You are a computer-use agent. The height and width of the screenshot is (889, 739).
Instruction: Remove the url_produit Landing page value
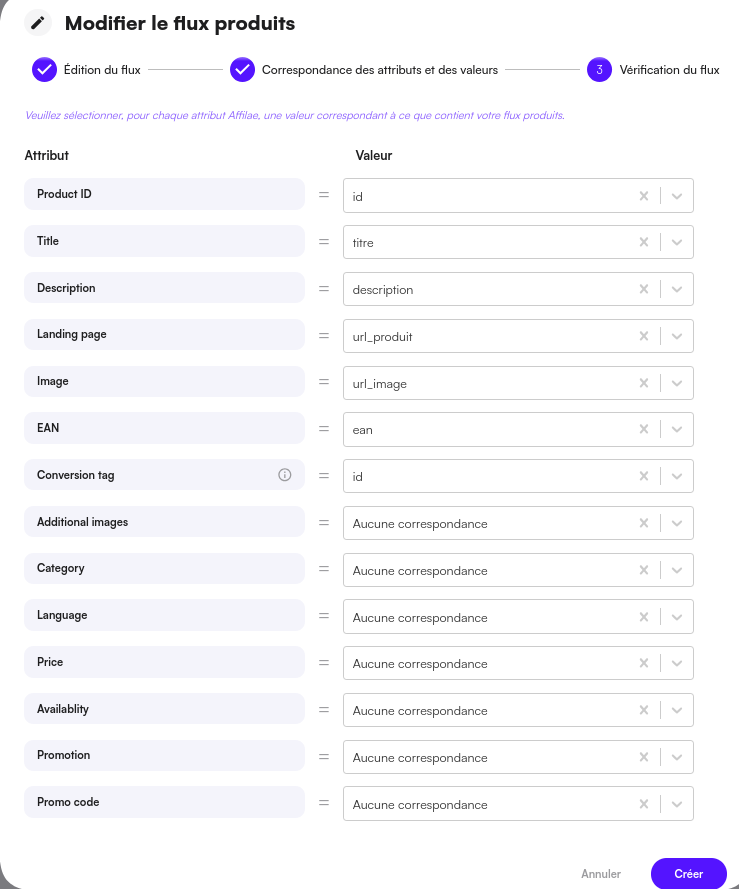(x=644, y=336)
